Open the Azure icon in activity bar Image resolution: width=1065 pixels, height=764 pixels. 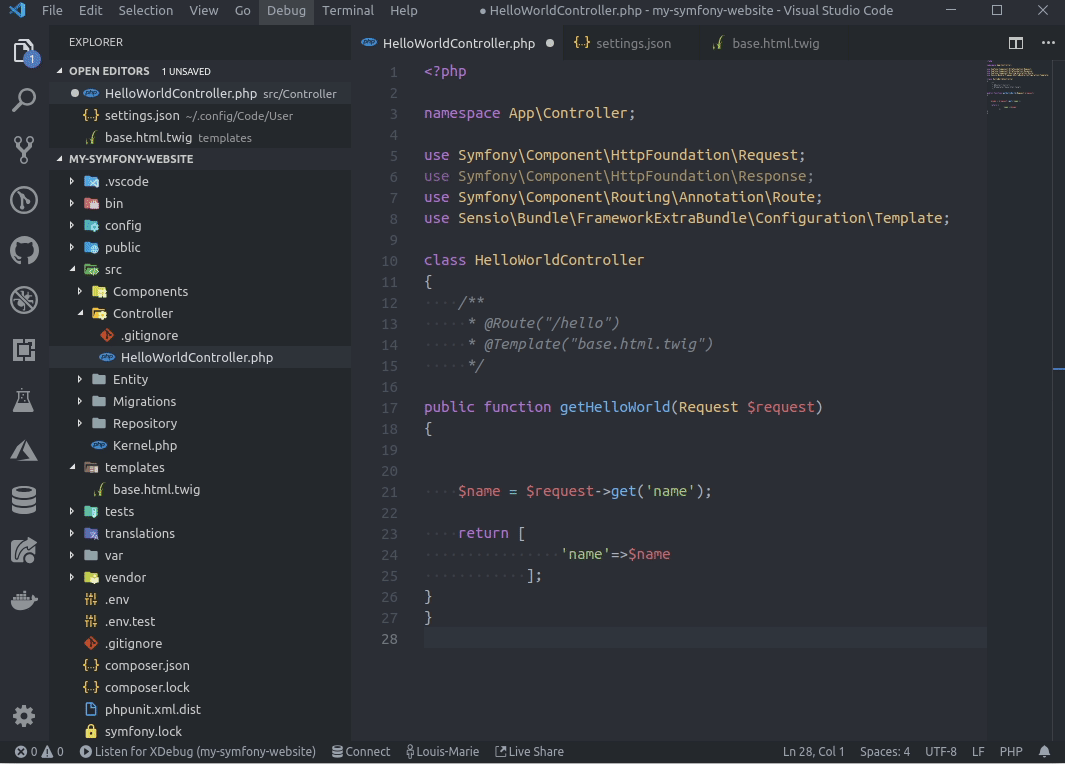pyautogui.click(x=24, y=450)
